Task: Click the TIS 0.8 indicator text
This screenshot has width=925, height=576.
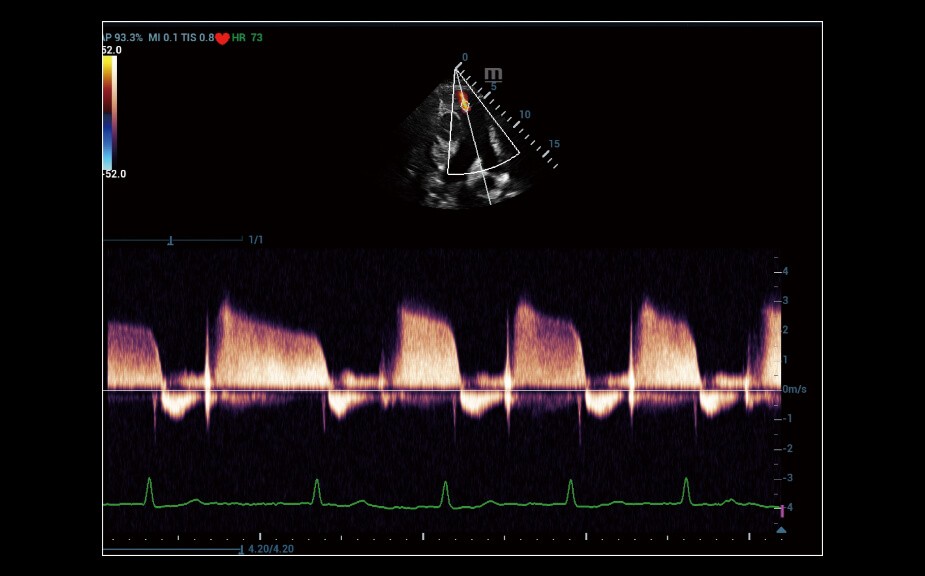Action: point(198,38)
